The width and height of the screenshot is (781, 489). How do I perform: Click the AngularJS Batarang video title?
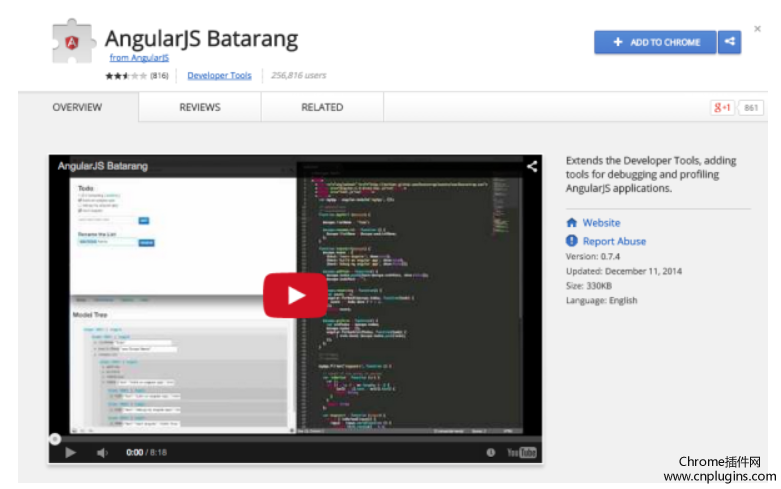pos(103,166)
